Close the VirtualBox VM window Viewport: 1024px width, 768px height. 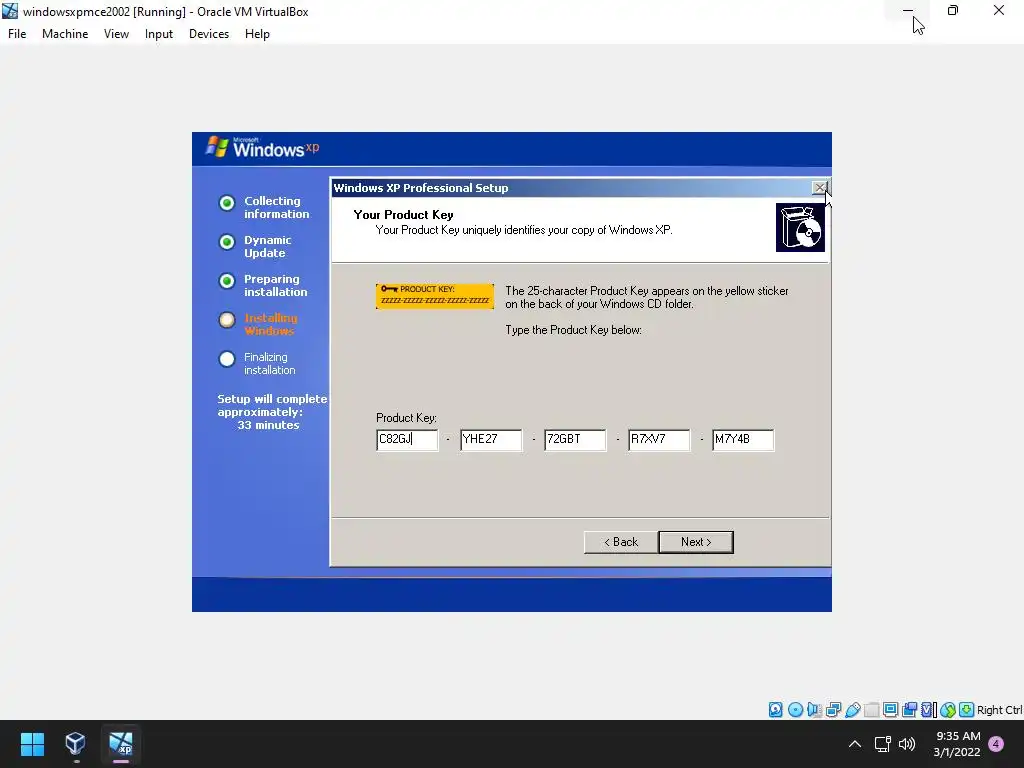point(999,10)
